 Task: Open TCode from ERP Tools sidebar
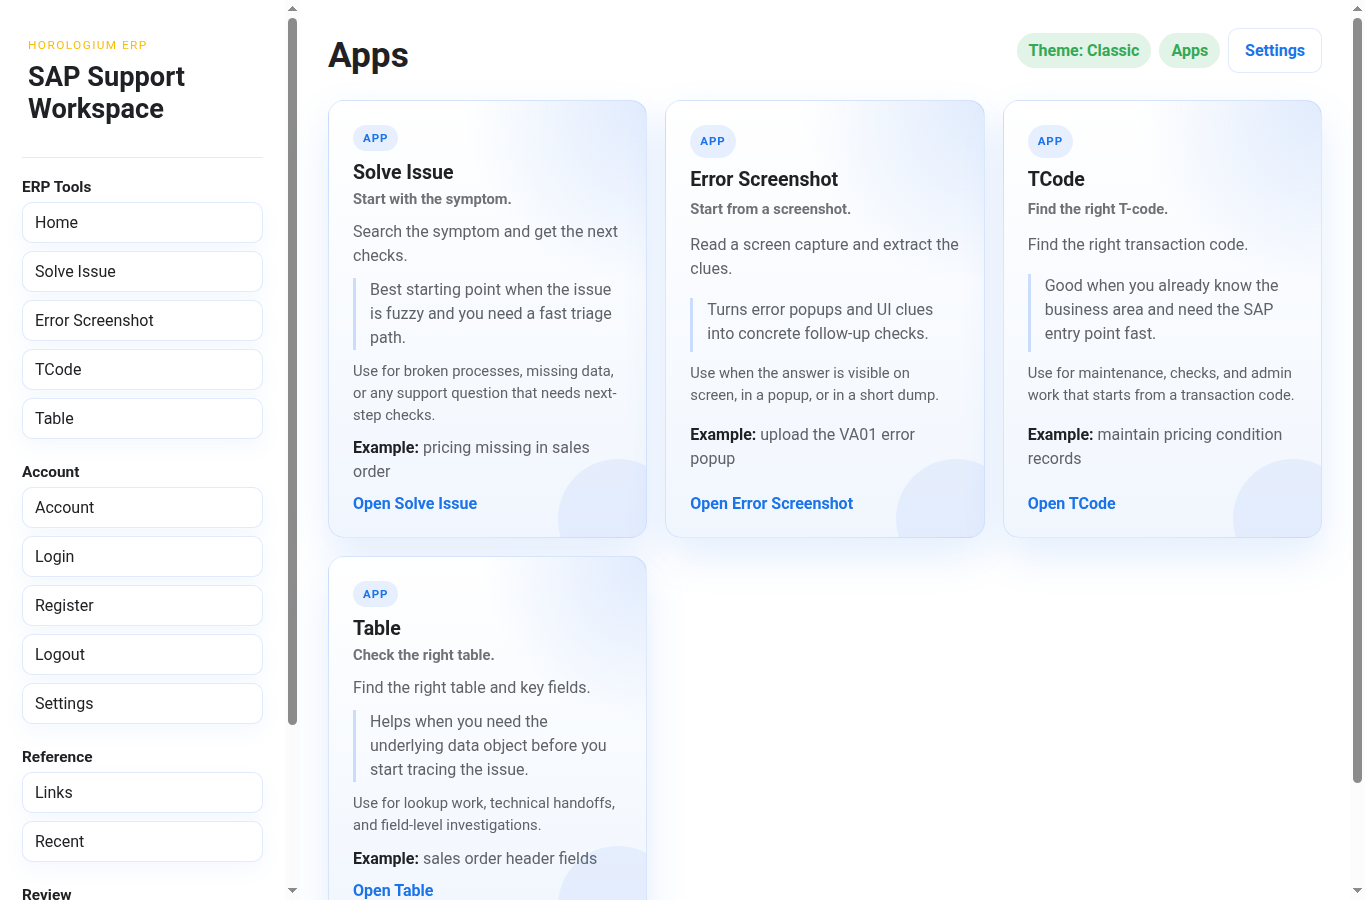click(142, 369)
